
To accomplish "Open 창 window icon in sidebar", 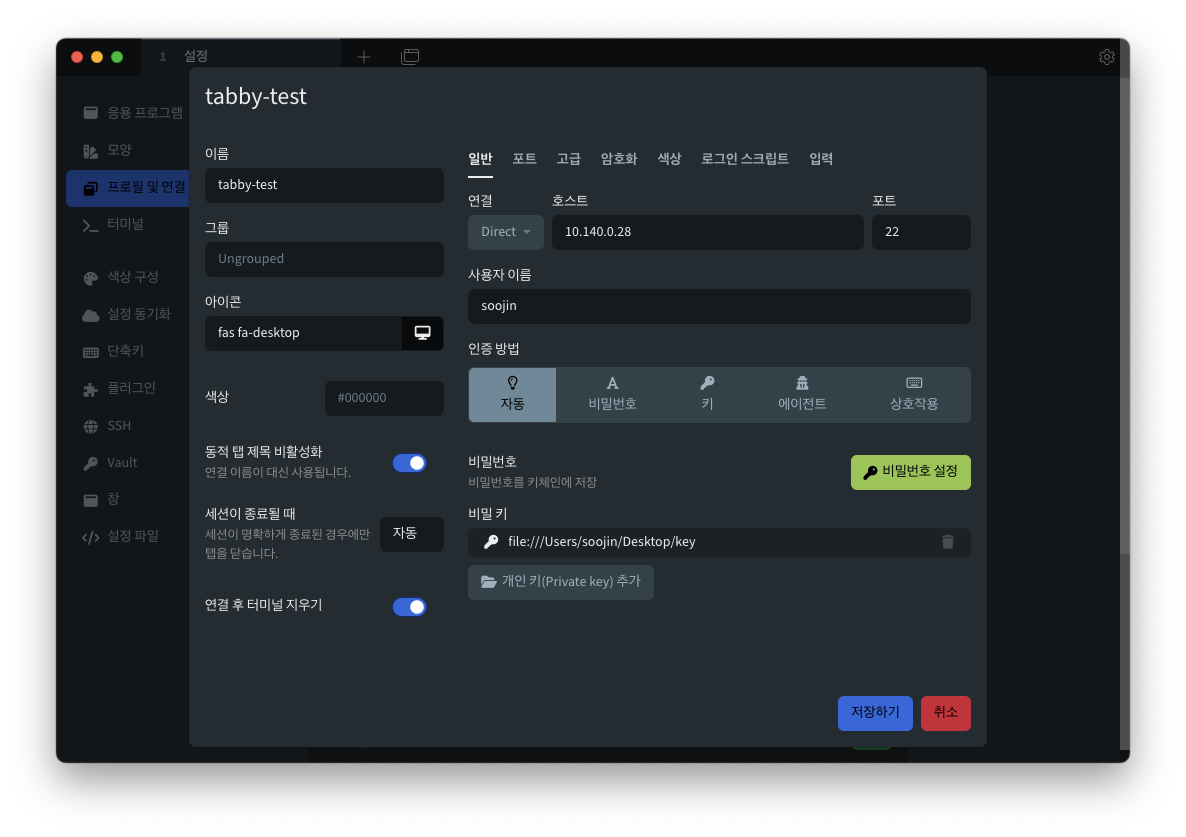I will (91, 500).
